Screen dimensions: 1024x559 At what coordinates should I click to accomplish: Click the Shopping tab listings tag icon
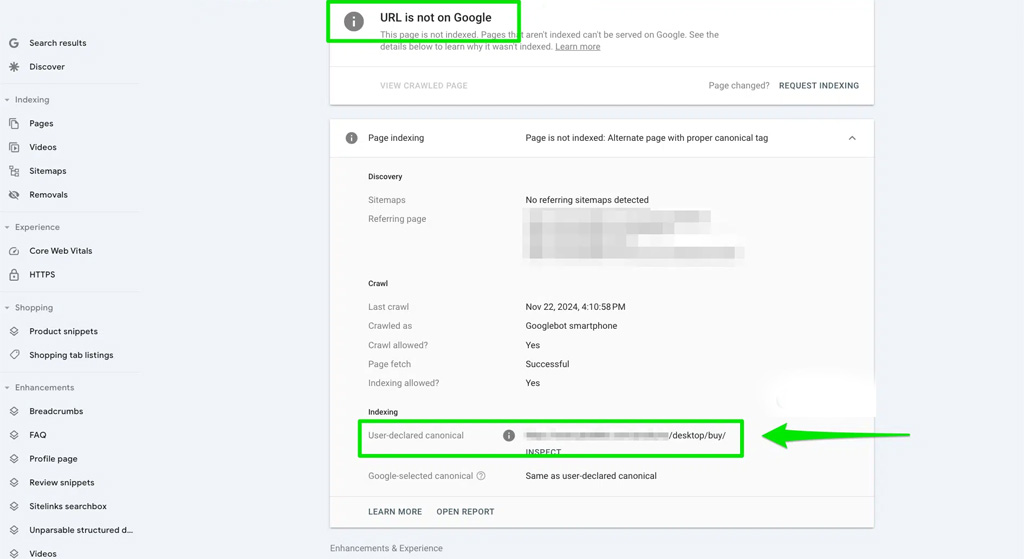point(14,355)
